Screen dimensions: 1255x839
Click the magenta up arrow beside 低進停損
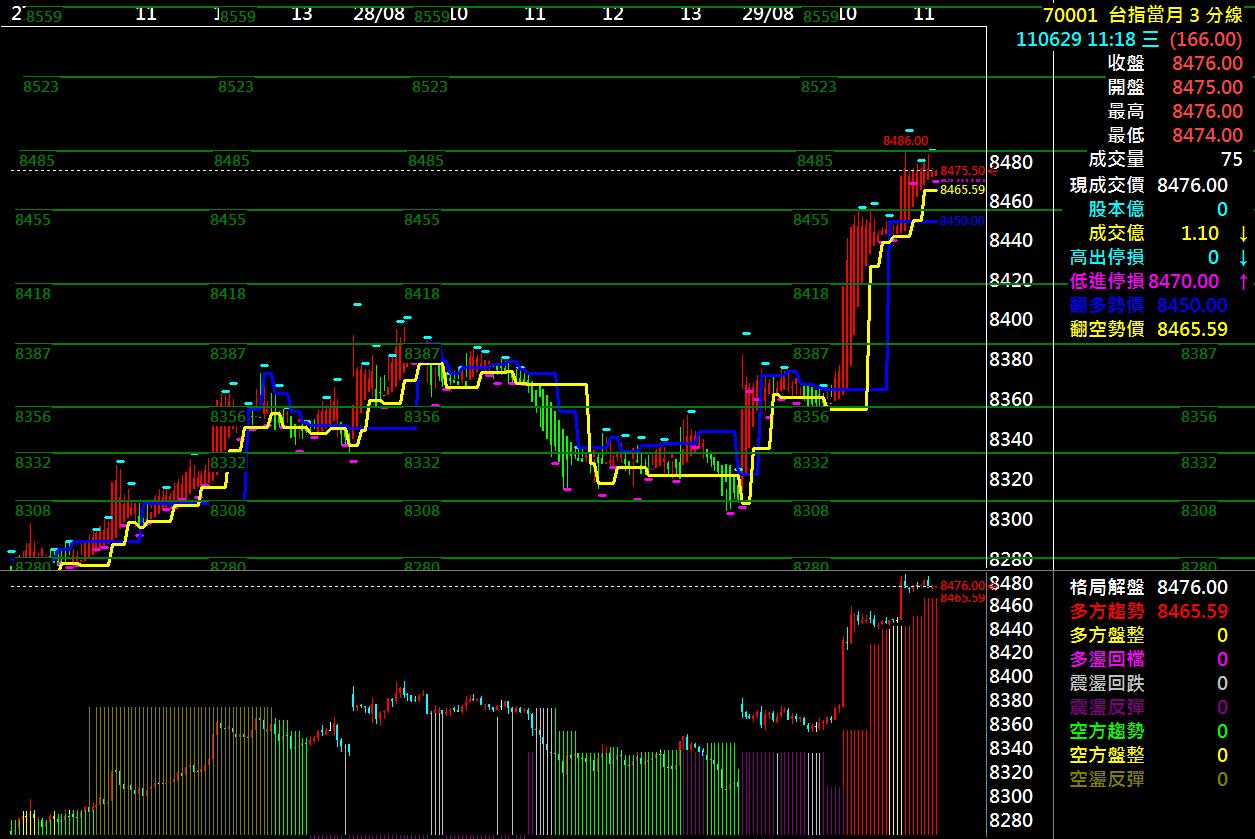click(1243, 281)
